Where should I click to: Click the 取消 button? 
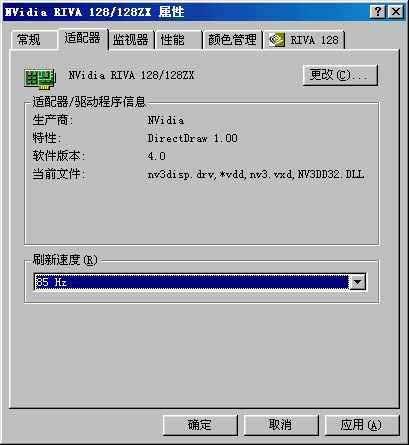click(x=281, y=425)
